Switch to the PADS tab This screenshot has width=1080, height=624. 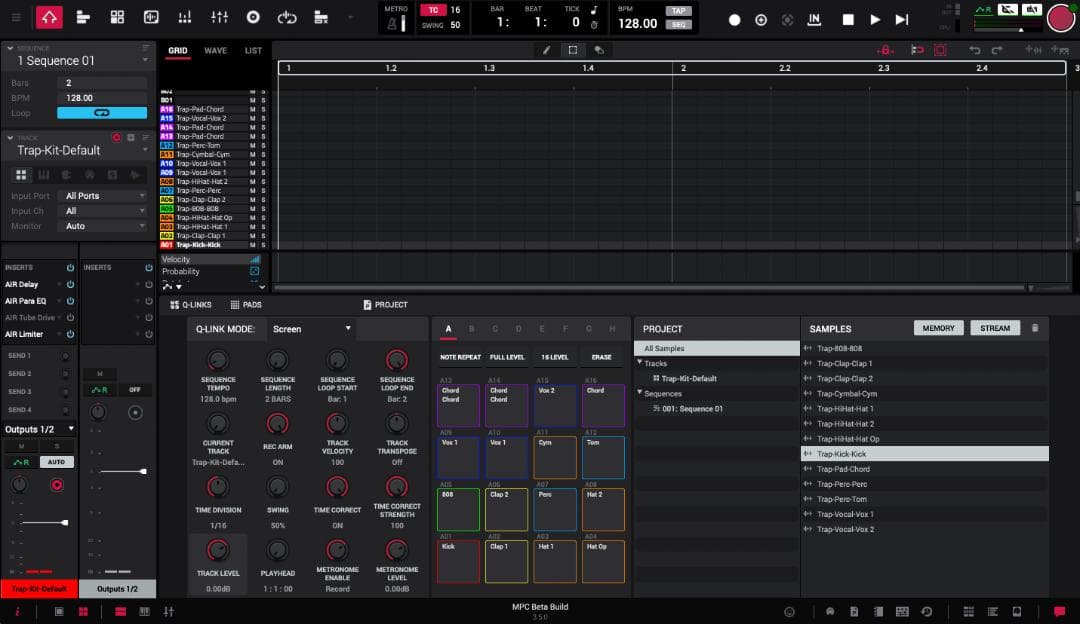click(246, 304)
